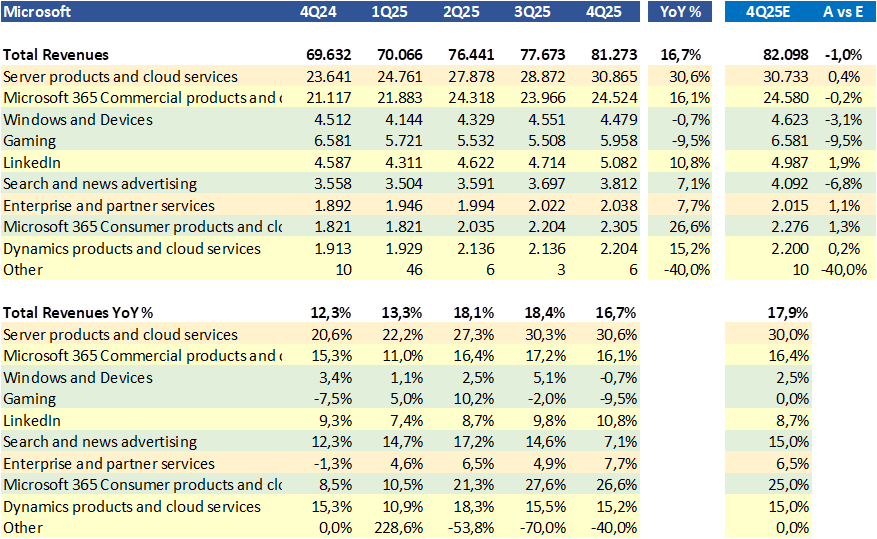Select the '0,4%' A vs E cell
Screen dimensions: 877x539
845,77
